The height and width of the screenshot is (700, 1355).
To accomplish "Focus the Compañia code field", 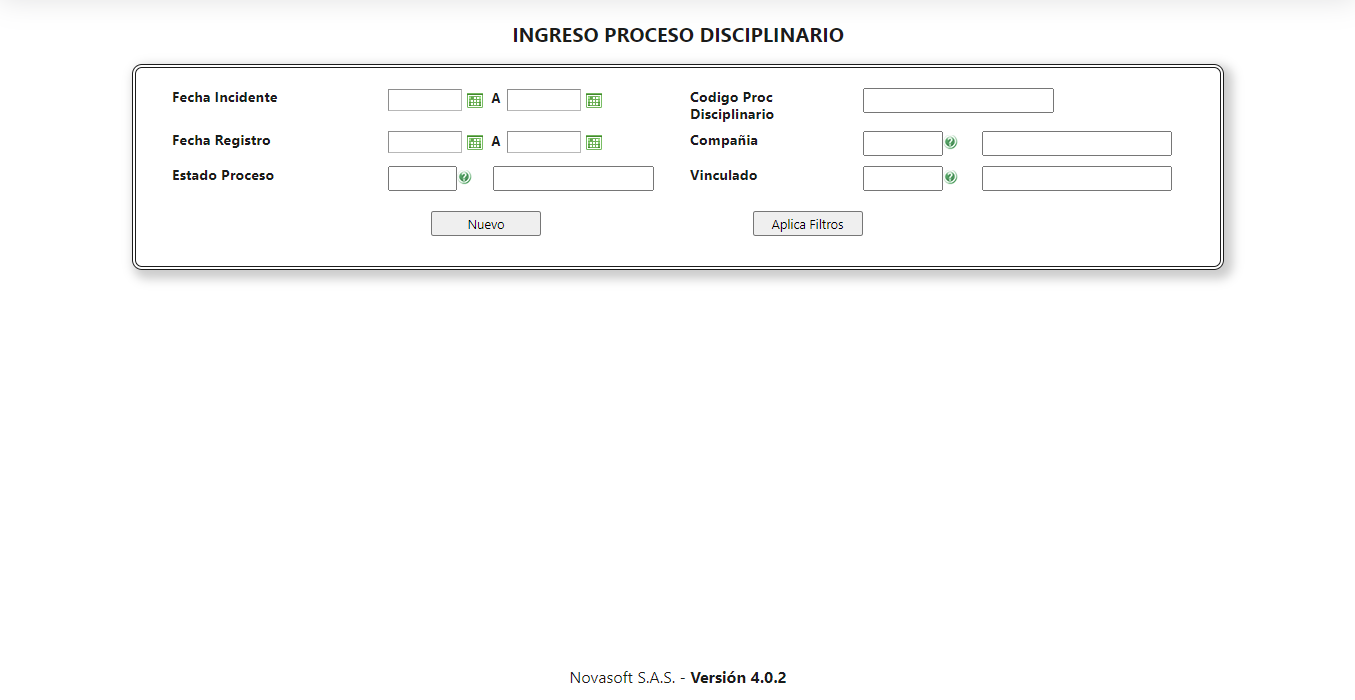I will point(901,142).
